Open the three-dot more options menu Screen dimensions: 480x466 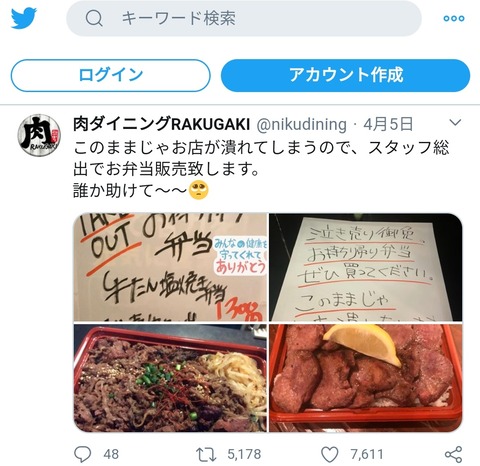pos(454,18)
